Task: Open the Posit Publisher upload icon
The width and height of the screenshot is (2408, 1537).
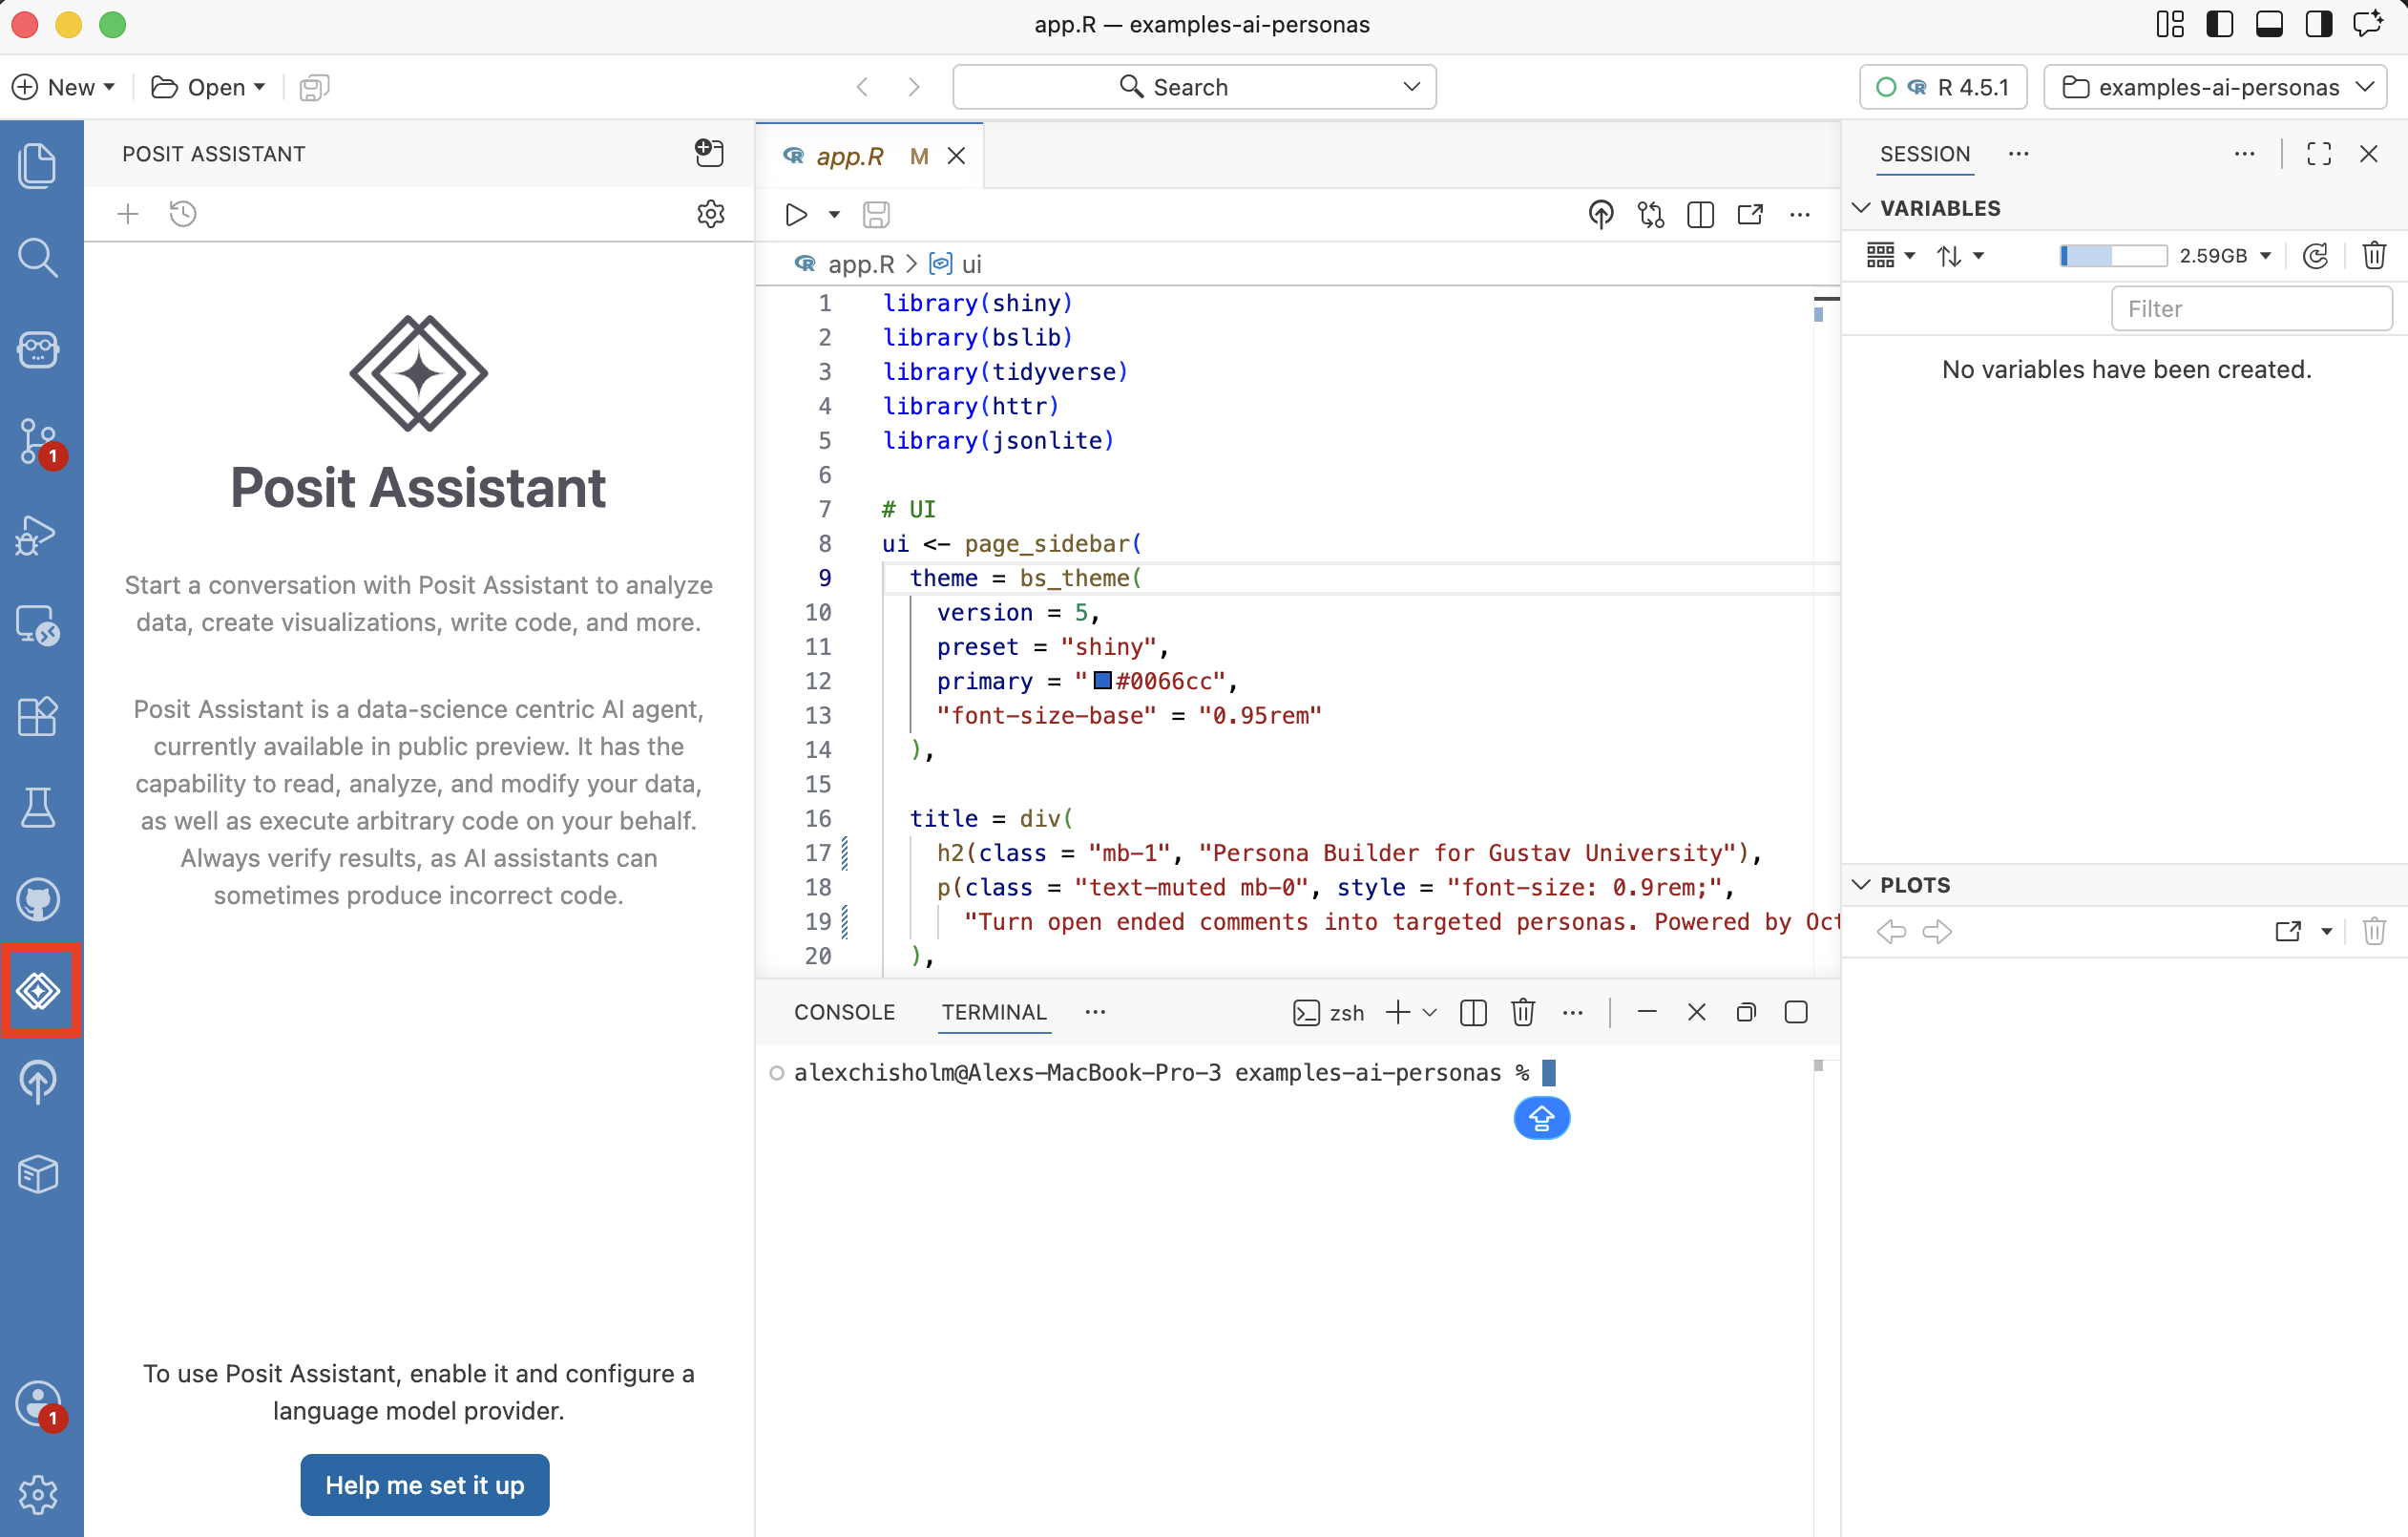Action: pyautogui.click(x=38, y=1082)
